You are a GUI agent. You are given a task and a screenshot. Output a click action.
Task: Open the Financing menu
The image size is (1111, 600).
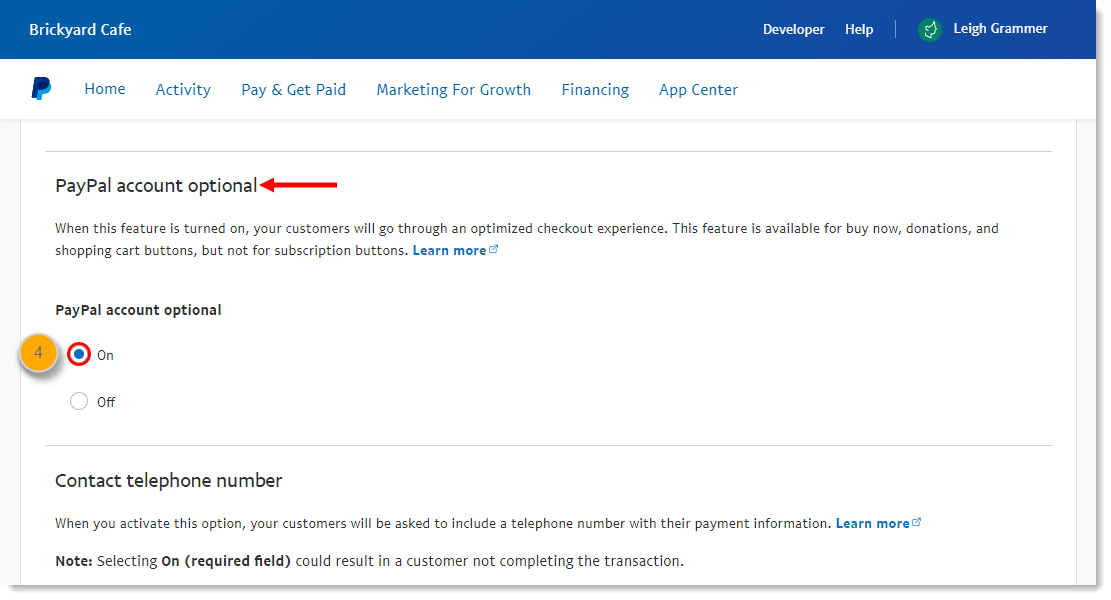tap(595, 90)
